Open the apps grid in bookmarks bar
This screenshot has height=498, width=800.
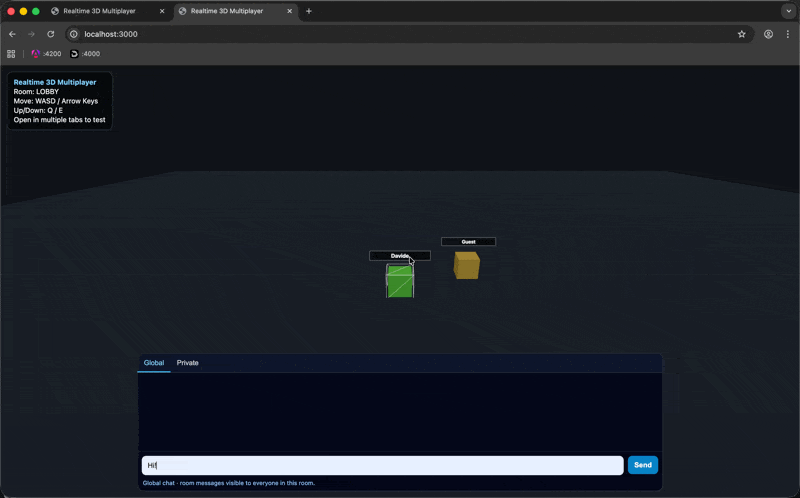pyautogui.click(x=12, y=54)
